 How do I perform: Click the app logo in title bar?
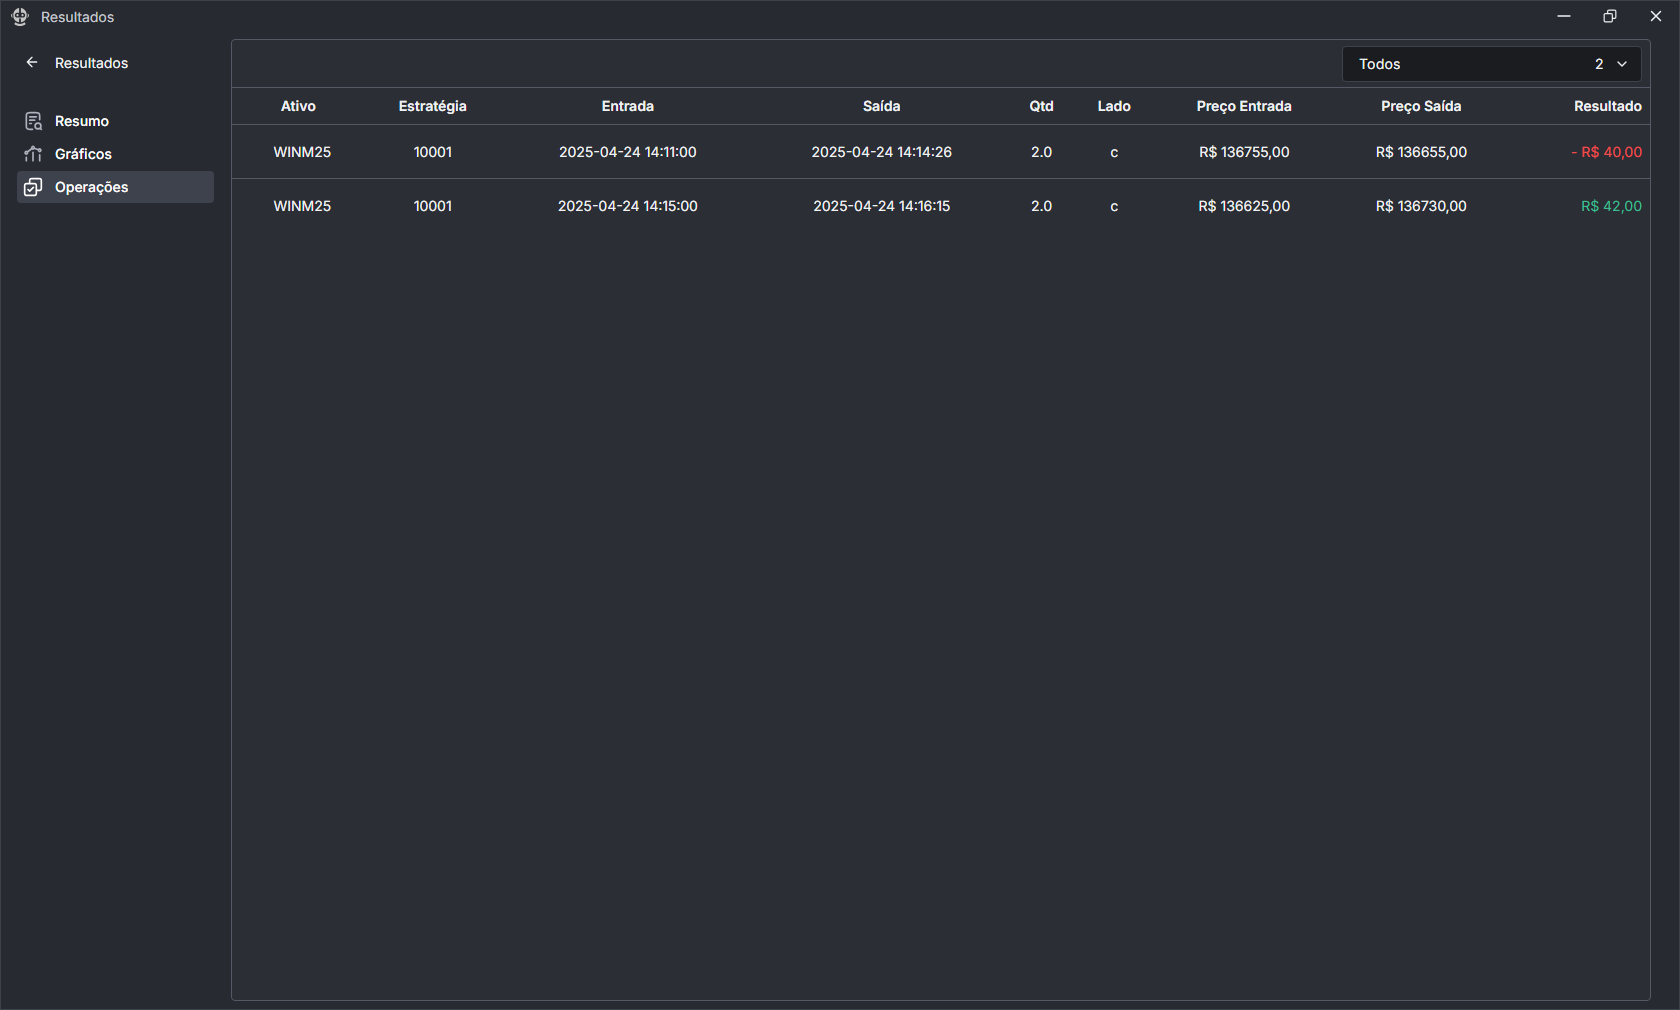[x=20, y=17]
